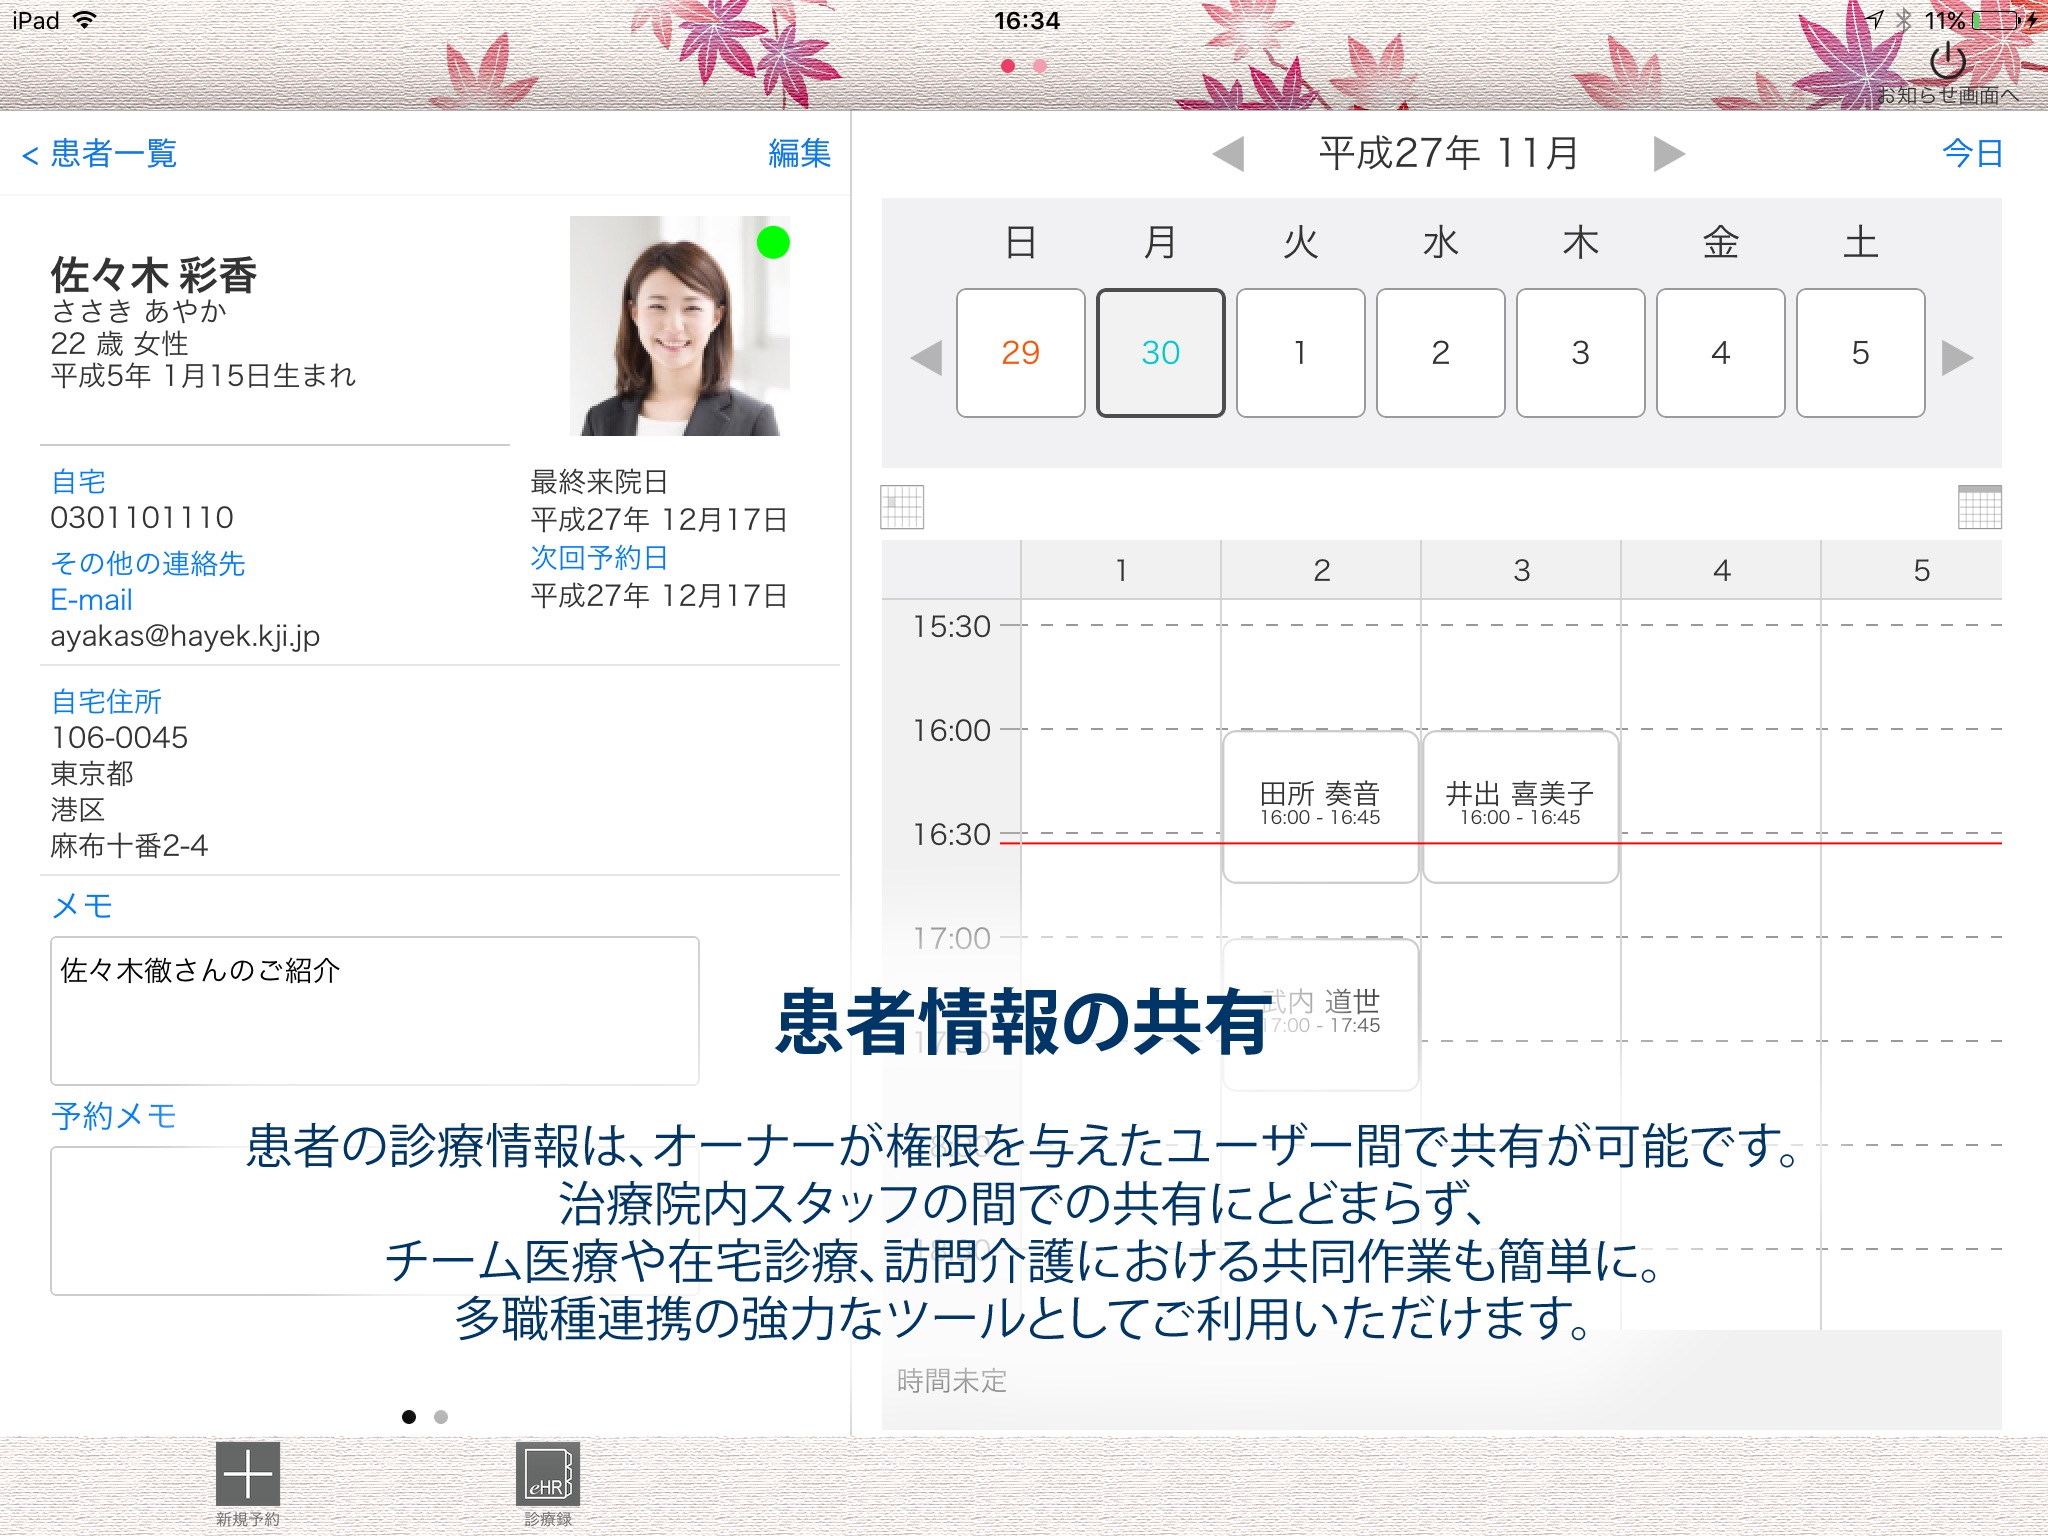Screen dimensions: 2048x1536
Task: Tap the power icon to notification screen
Action: coord(1948,61)
